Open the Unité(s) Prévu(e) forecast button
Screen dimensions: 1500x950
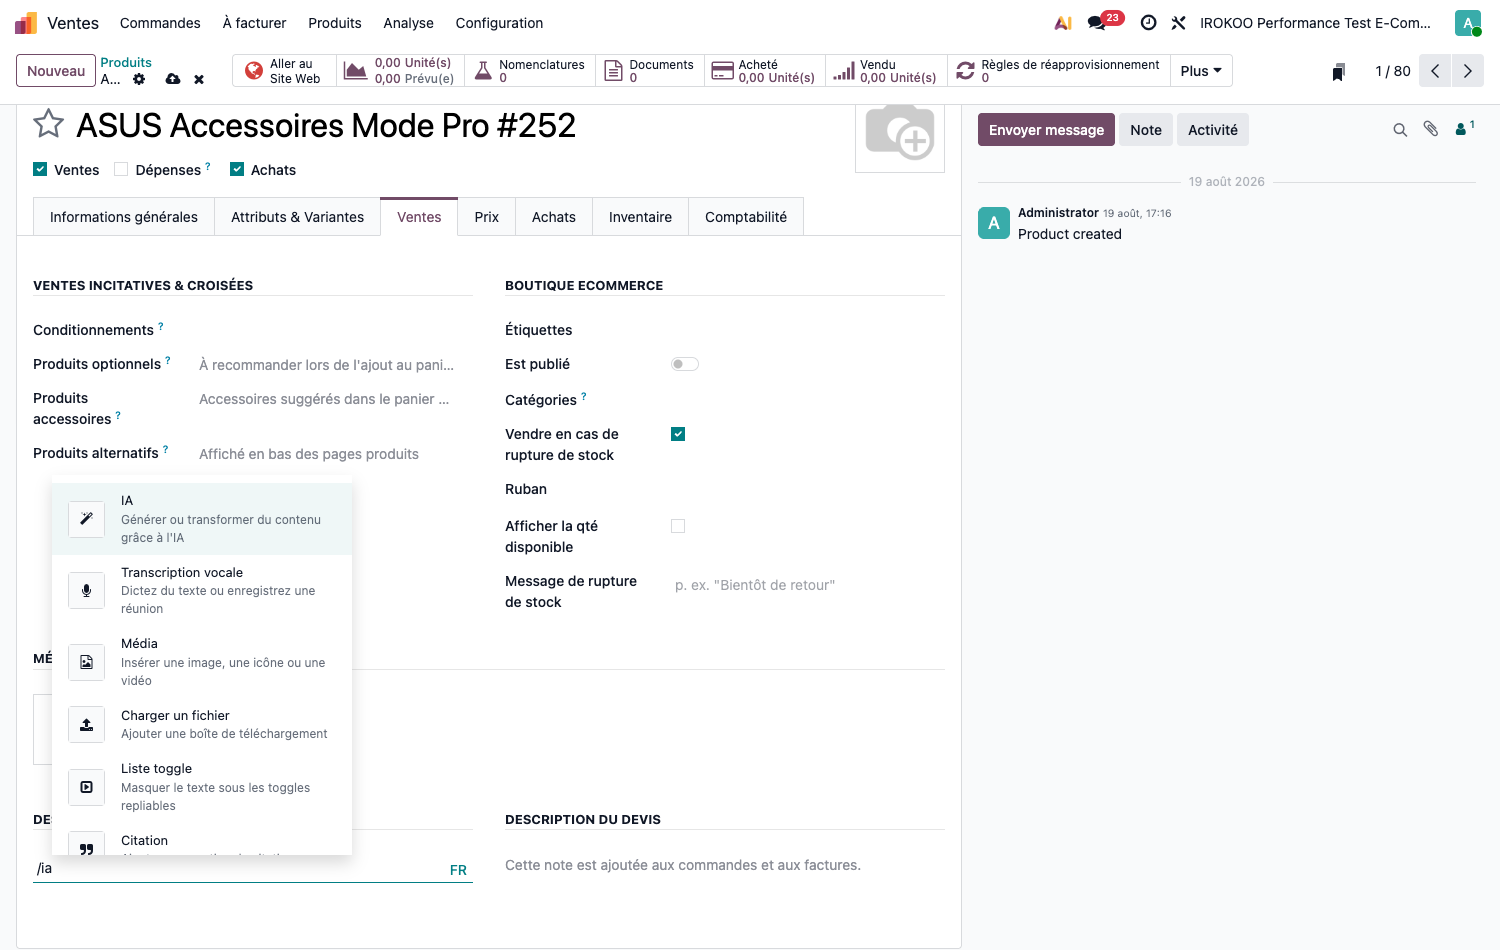(400, 71)
